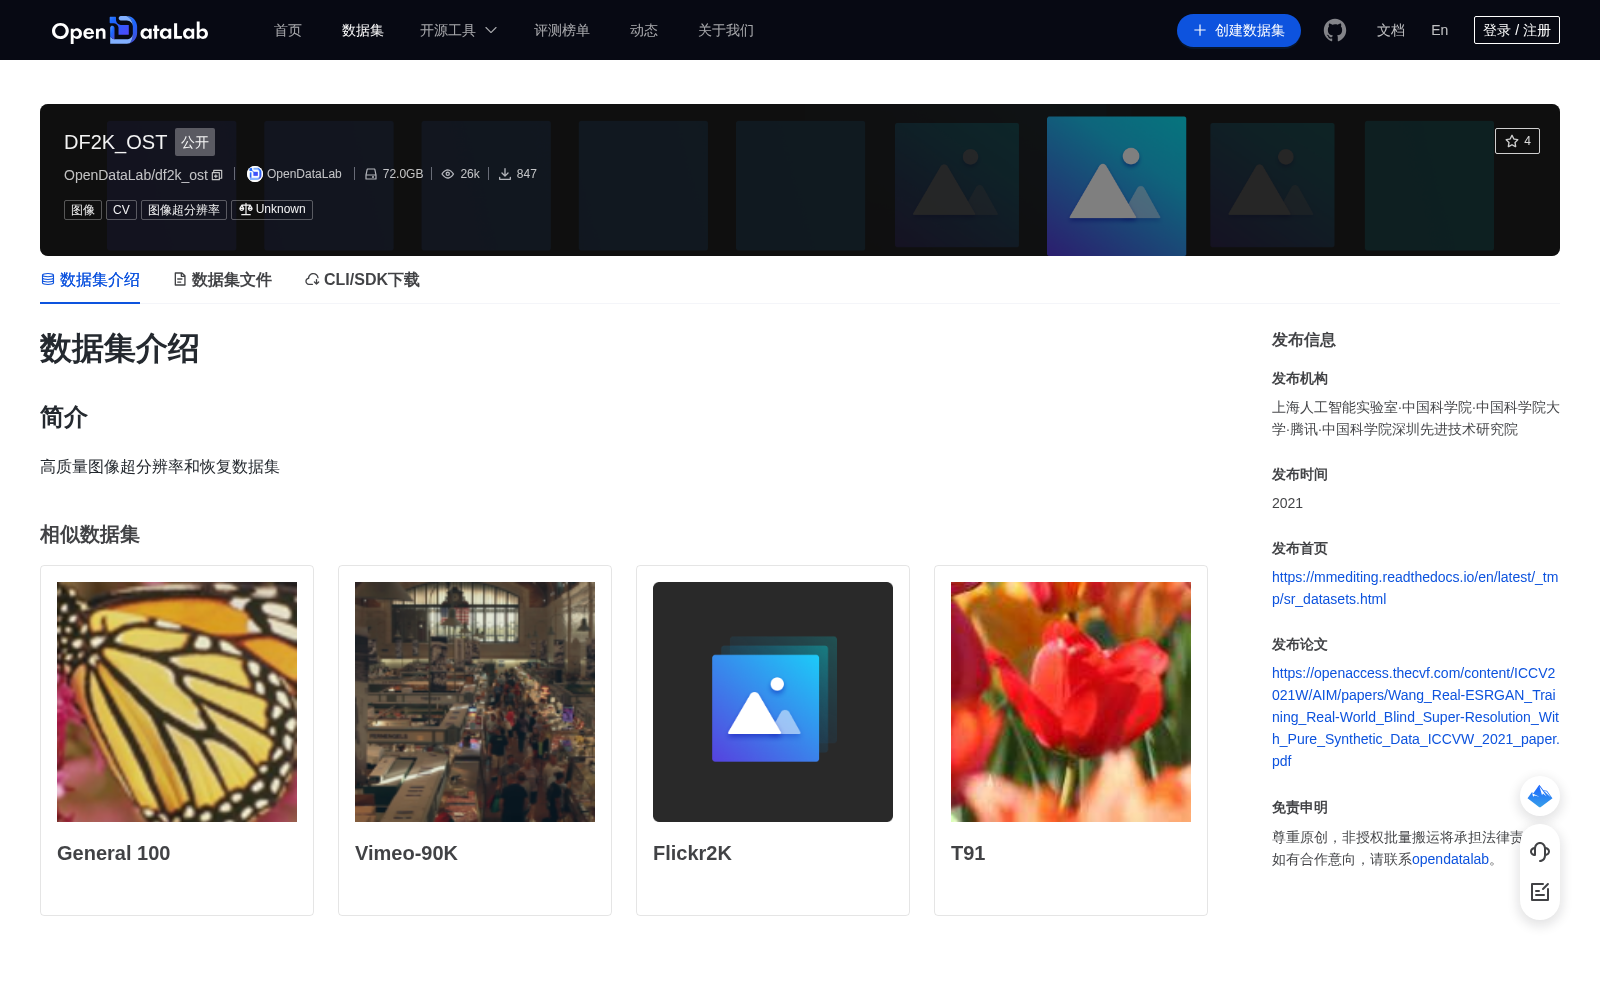The image size is (1600, 1000).
Task: Click the 相似数据集 heading
Action: click(x=90, y=535)
